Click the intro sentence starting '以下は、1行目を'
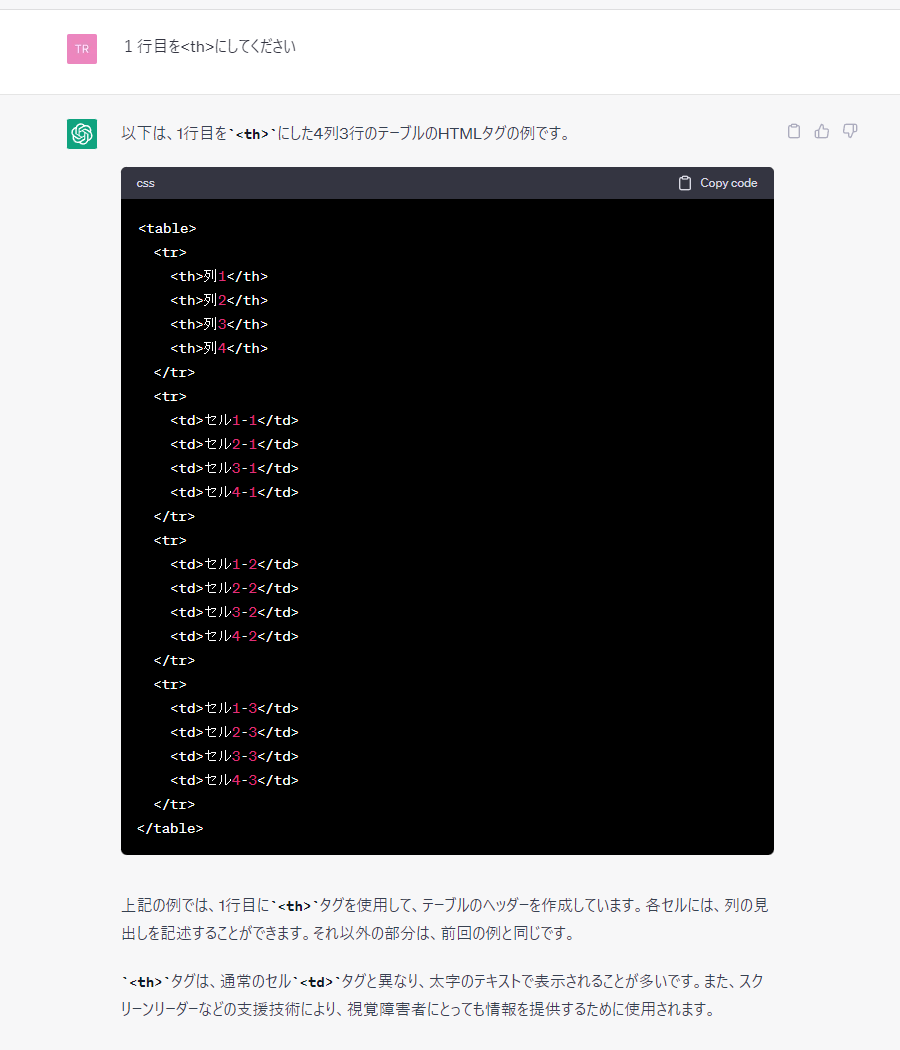Screen dimensions: 900x1050 pyautogui.click(x=346, y=134)
